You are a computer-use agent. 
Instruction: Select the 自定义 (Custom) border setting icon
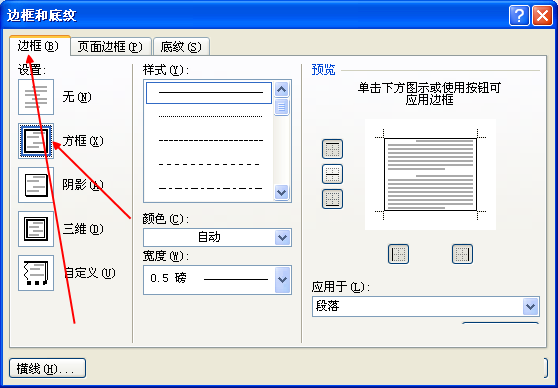click(36, 273)
